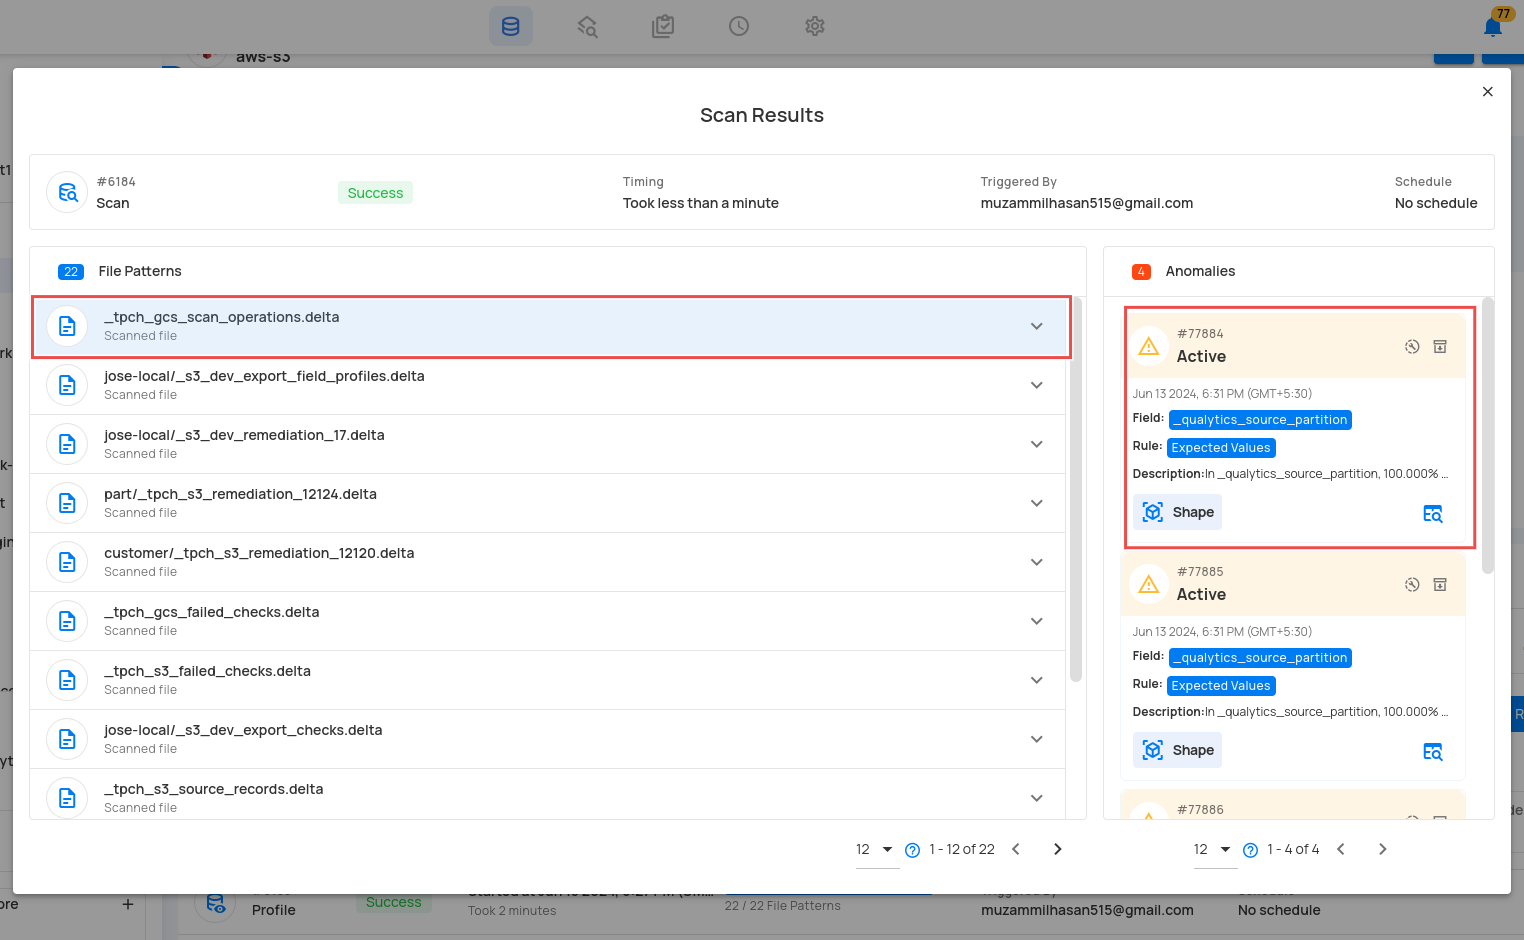Click _qualytics_source_partition field tag in #77885
This screenshot has height=940, width=1524.
(1260, 658)
